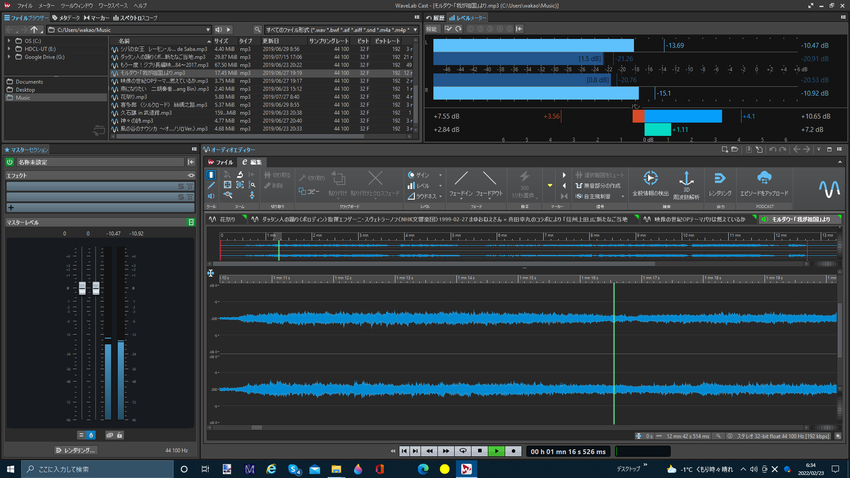Click the file list horizontal scrollbar
This screenshot has width=850, height=478.
(x=239, y=137)
